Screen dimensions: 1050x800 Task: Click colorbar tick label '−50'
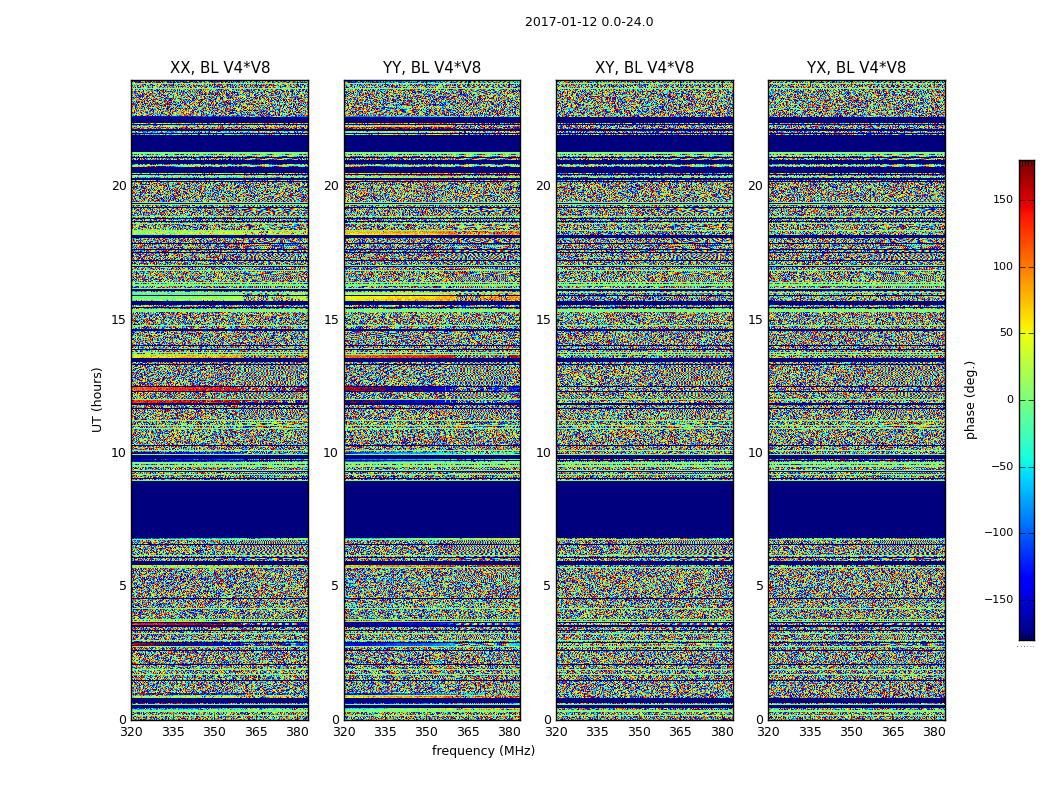(x=1002, y=466)
